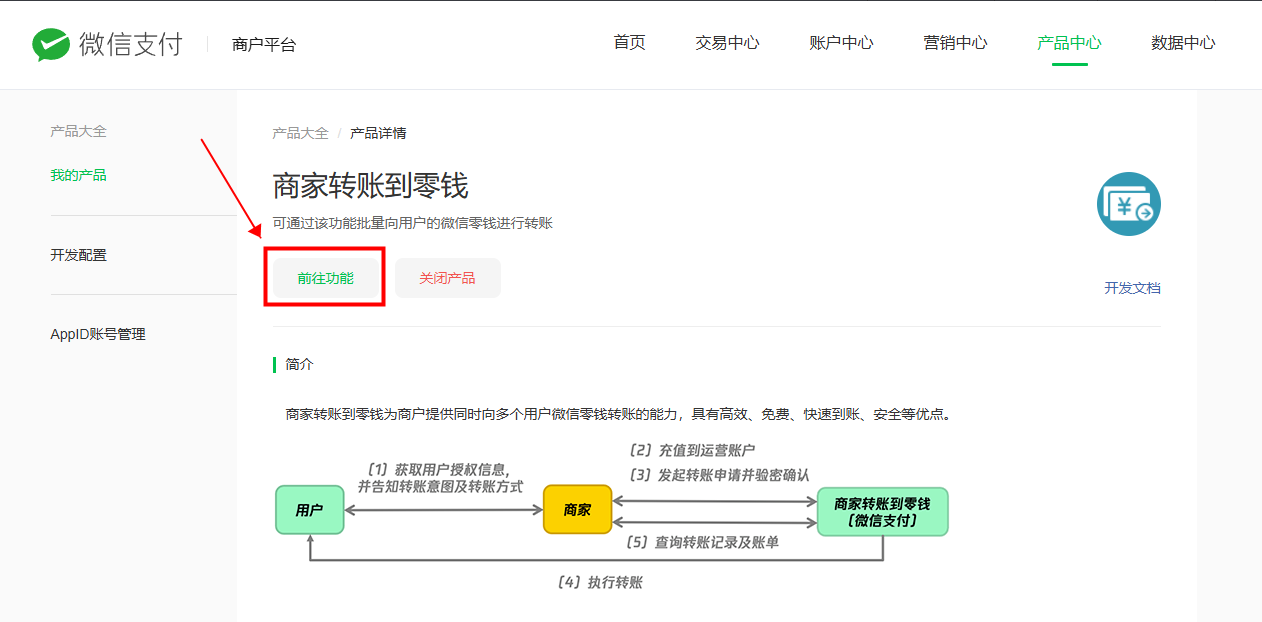This screenshot has height=622, width=1262.
Task: Click the （4）执行转账 diagram label
Action: pyautogui.click(x=599, y=582)
